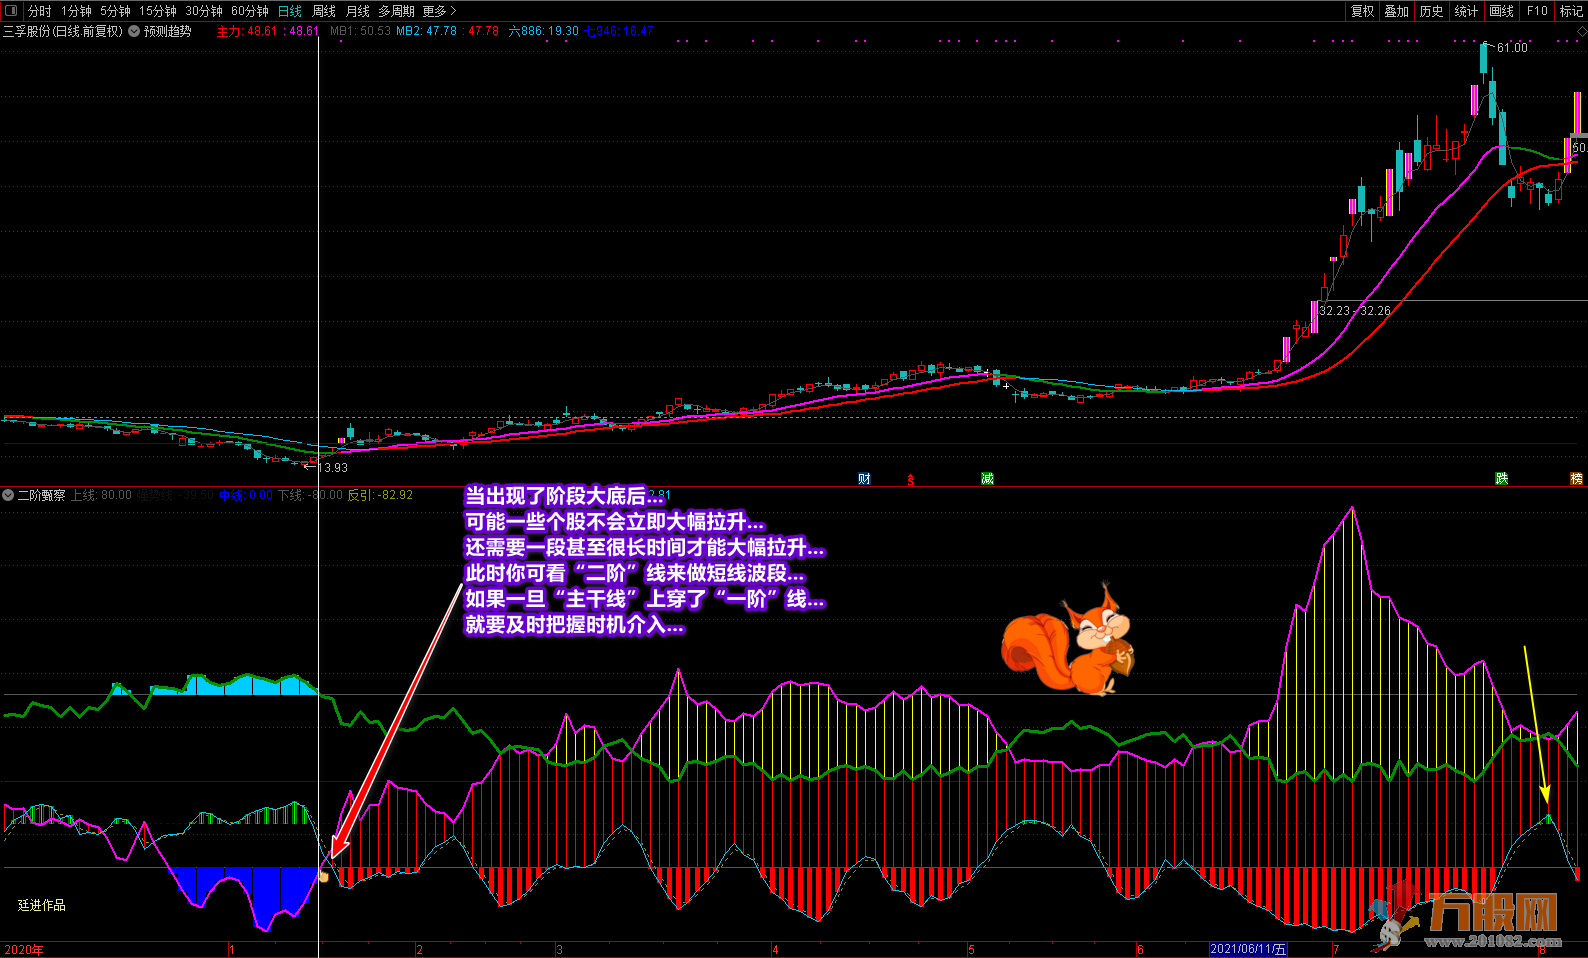The width and height of the screenshot is (1588, 958).
Task: Open the 叠加 overlay menu
Action: click(x=1396, y=11)
